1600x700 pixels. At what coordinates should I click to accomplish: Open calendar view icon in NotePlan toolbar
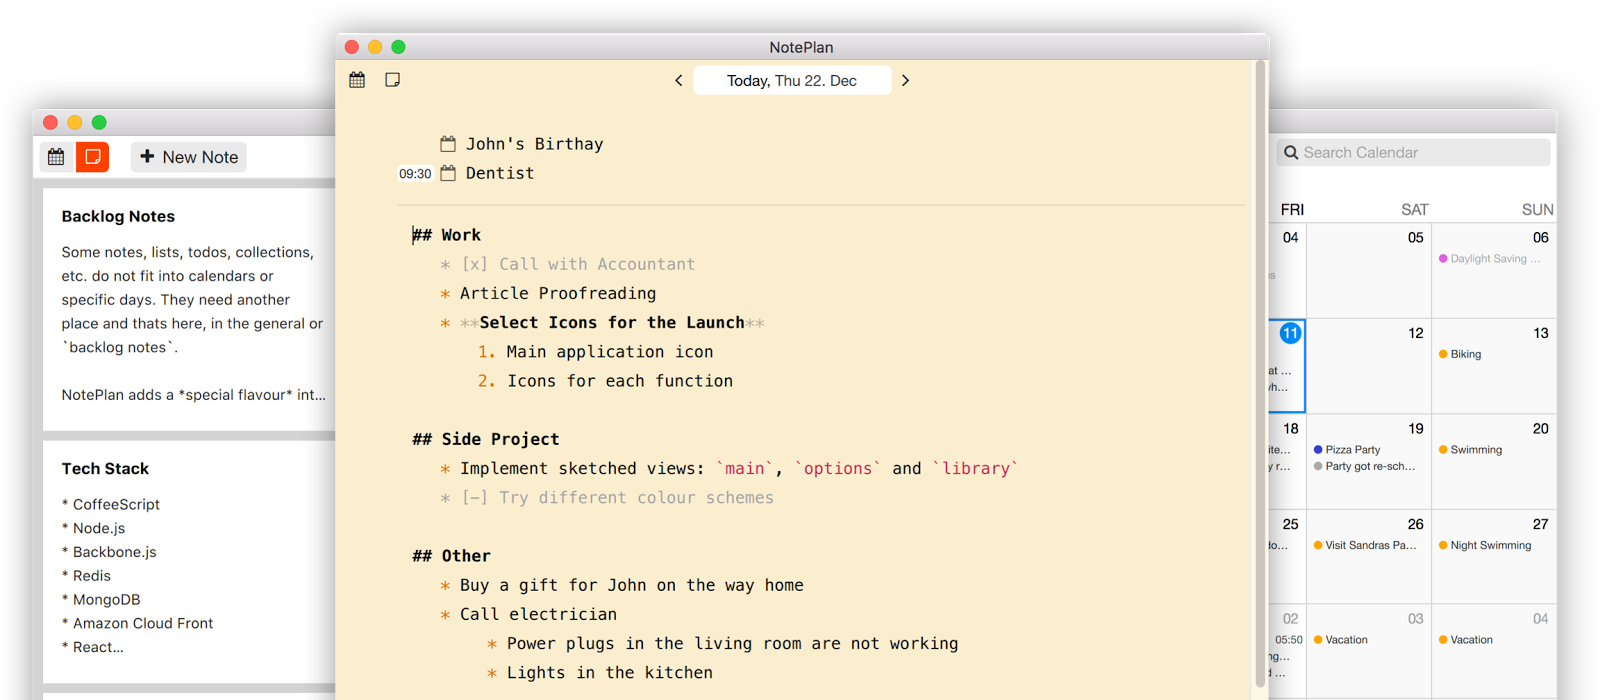pos(357,80)
